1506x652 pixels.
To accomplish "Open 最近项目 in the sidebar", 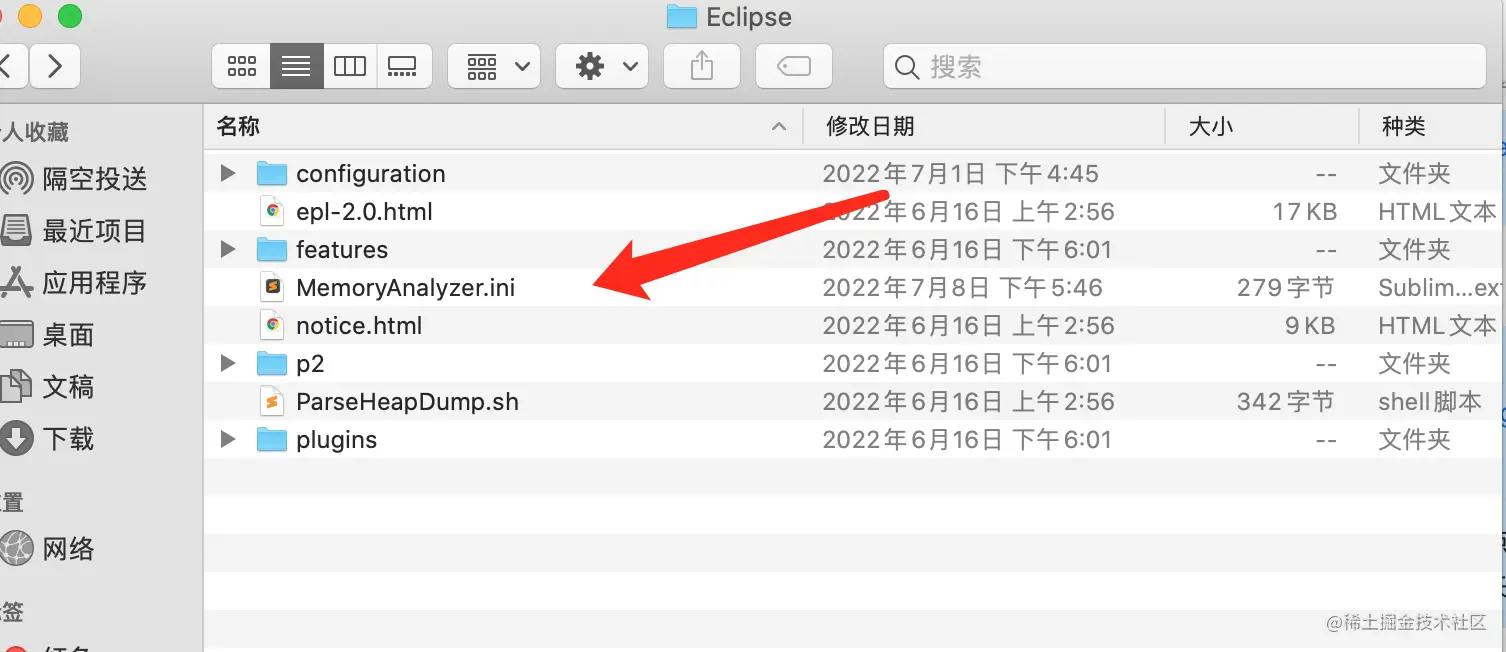I will pos(95,231).
